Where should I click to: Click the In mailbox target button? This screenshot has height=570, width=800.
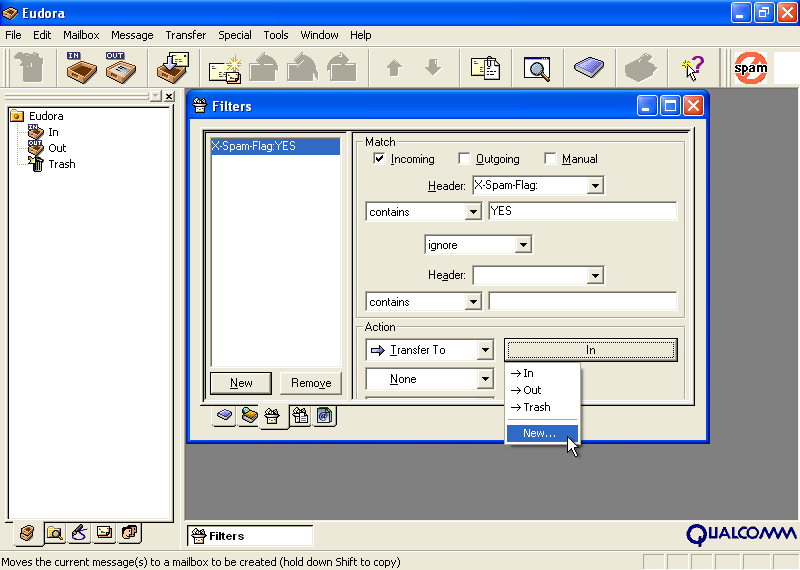tap(591, 350)
